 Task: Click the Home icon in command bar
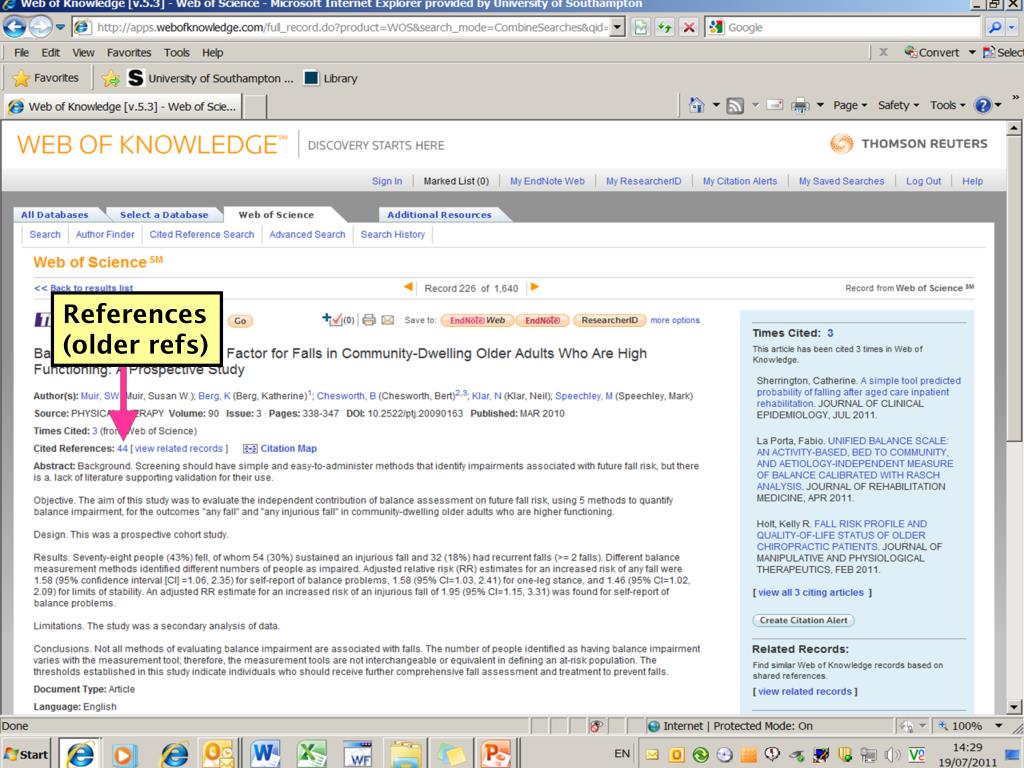(697, 104)
